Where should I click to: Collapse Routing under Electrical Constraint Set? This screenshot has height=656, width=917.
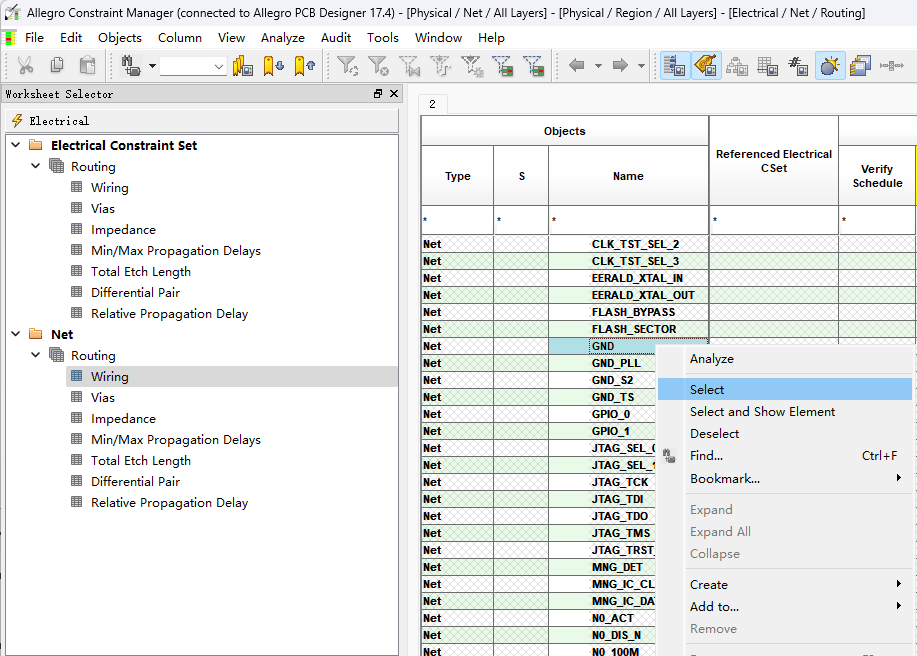click(36, 166)
